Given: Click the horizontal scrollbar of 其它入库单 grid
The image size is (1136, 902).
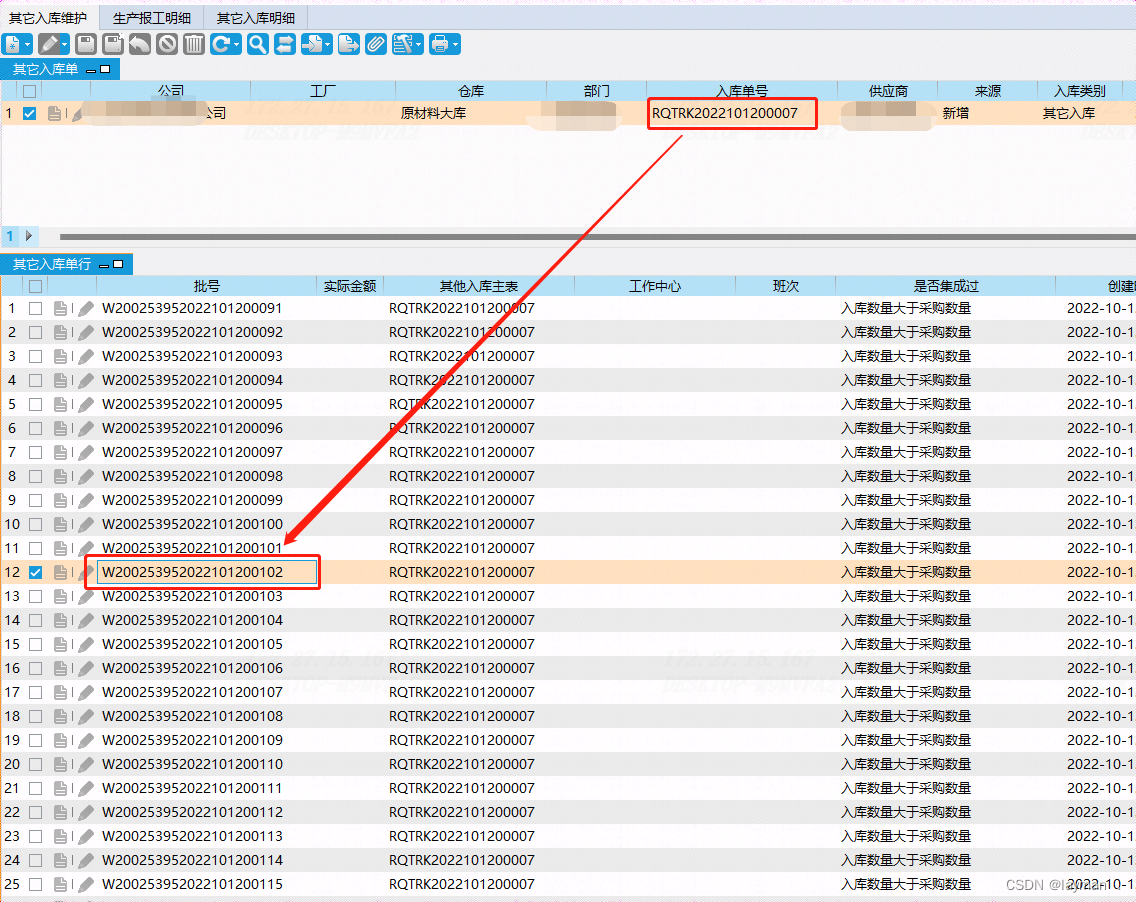Looking at the screenshot, I should tap(597, 236).
